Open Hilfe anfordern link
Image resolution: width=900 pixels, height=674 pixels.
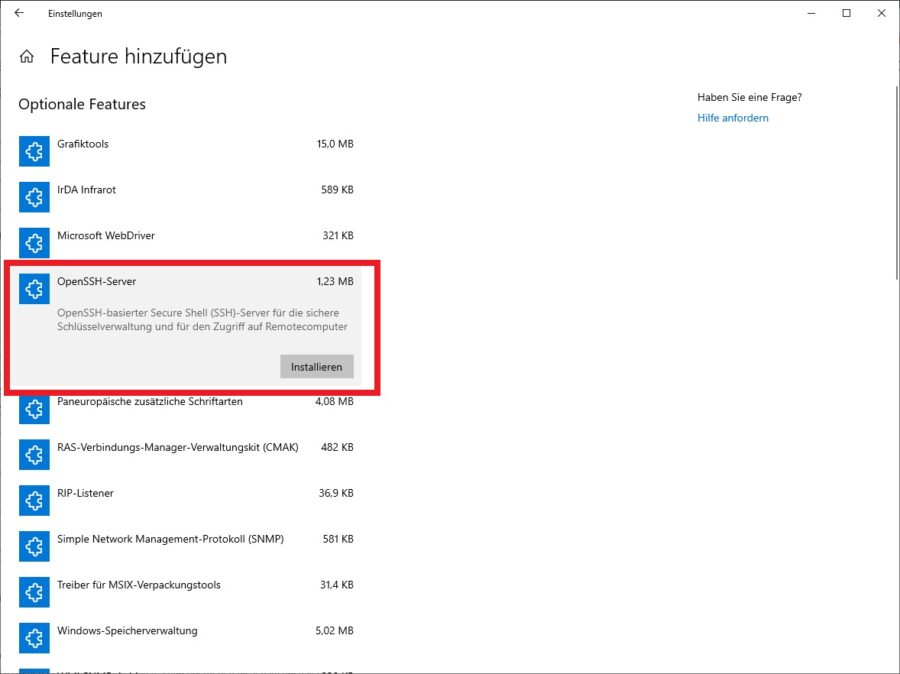point(732,117)
